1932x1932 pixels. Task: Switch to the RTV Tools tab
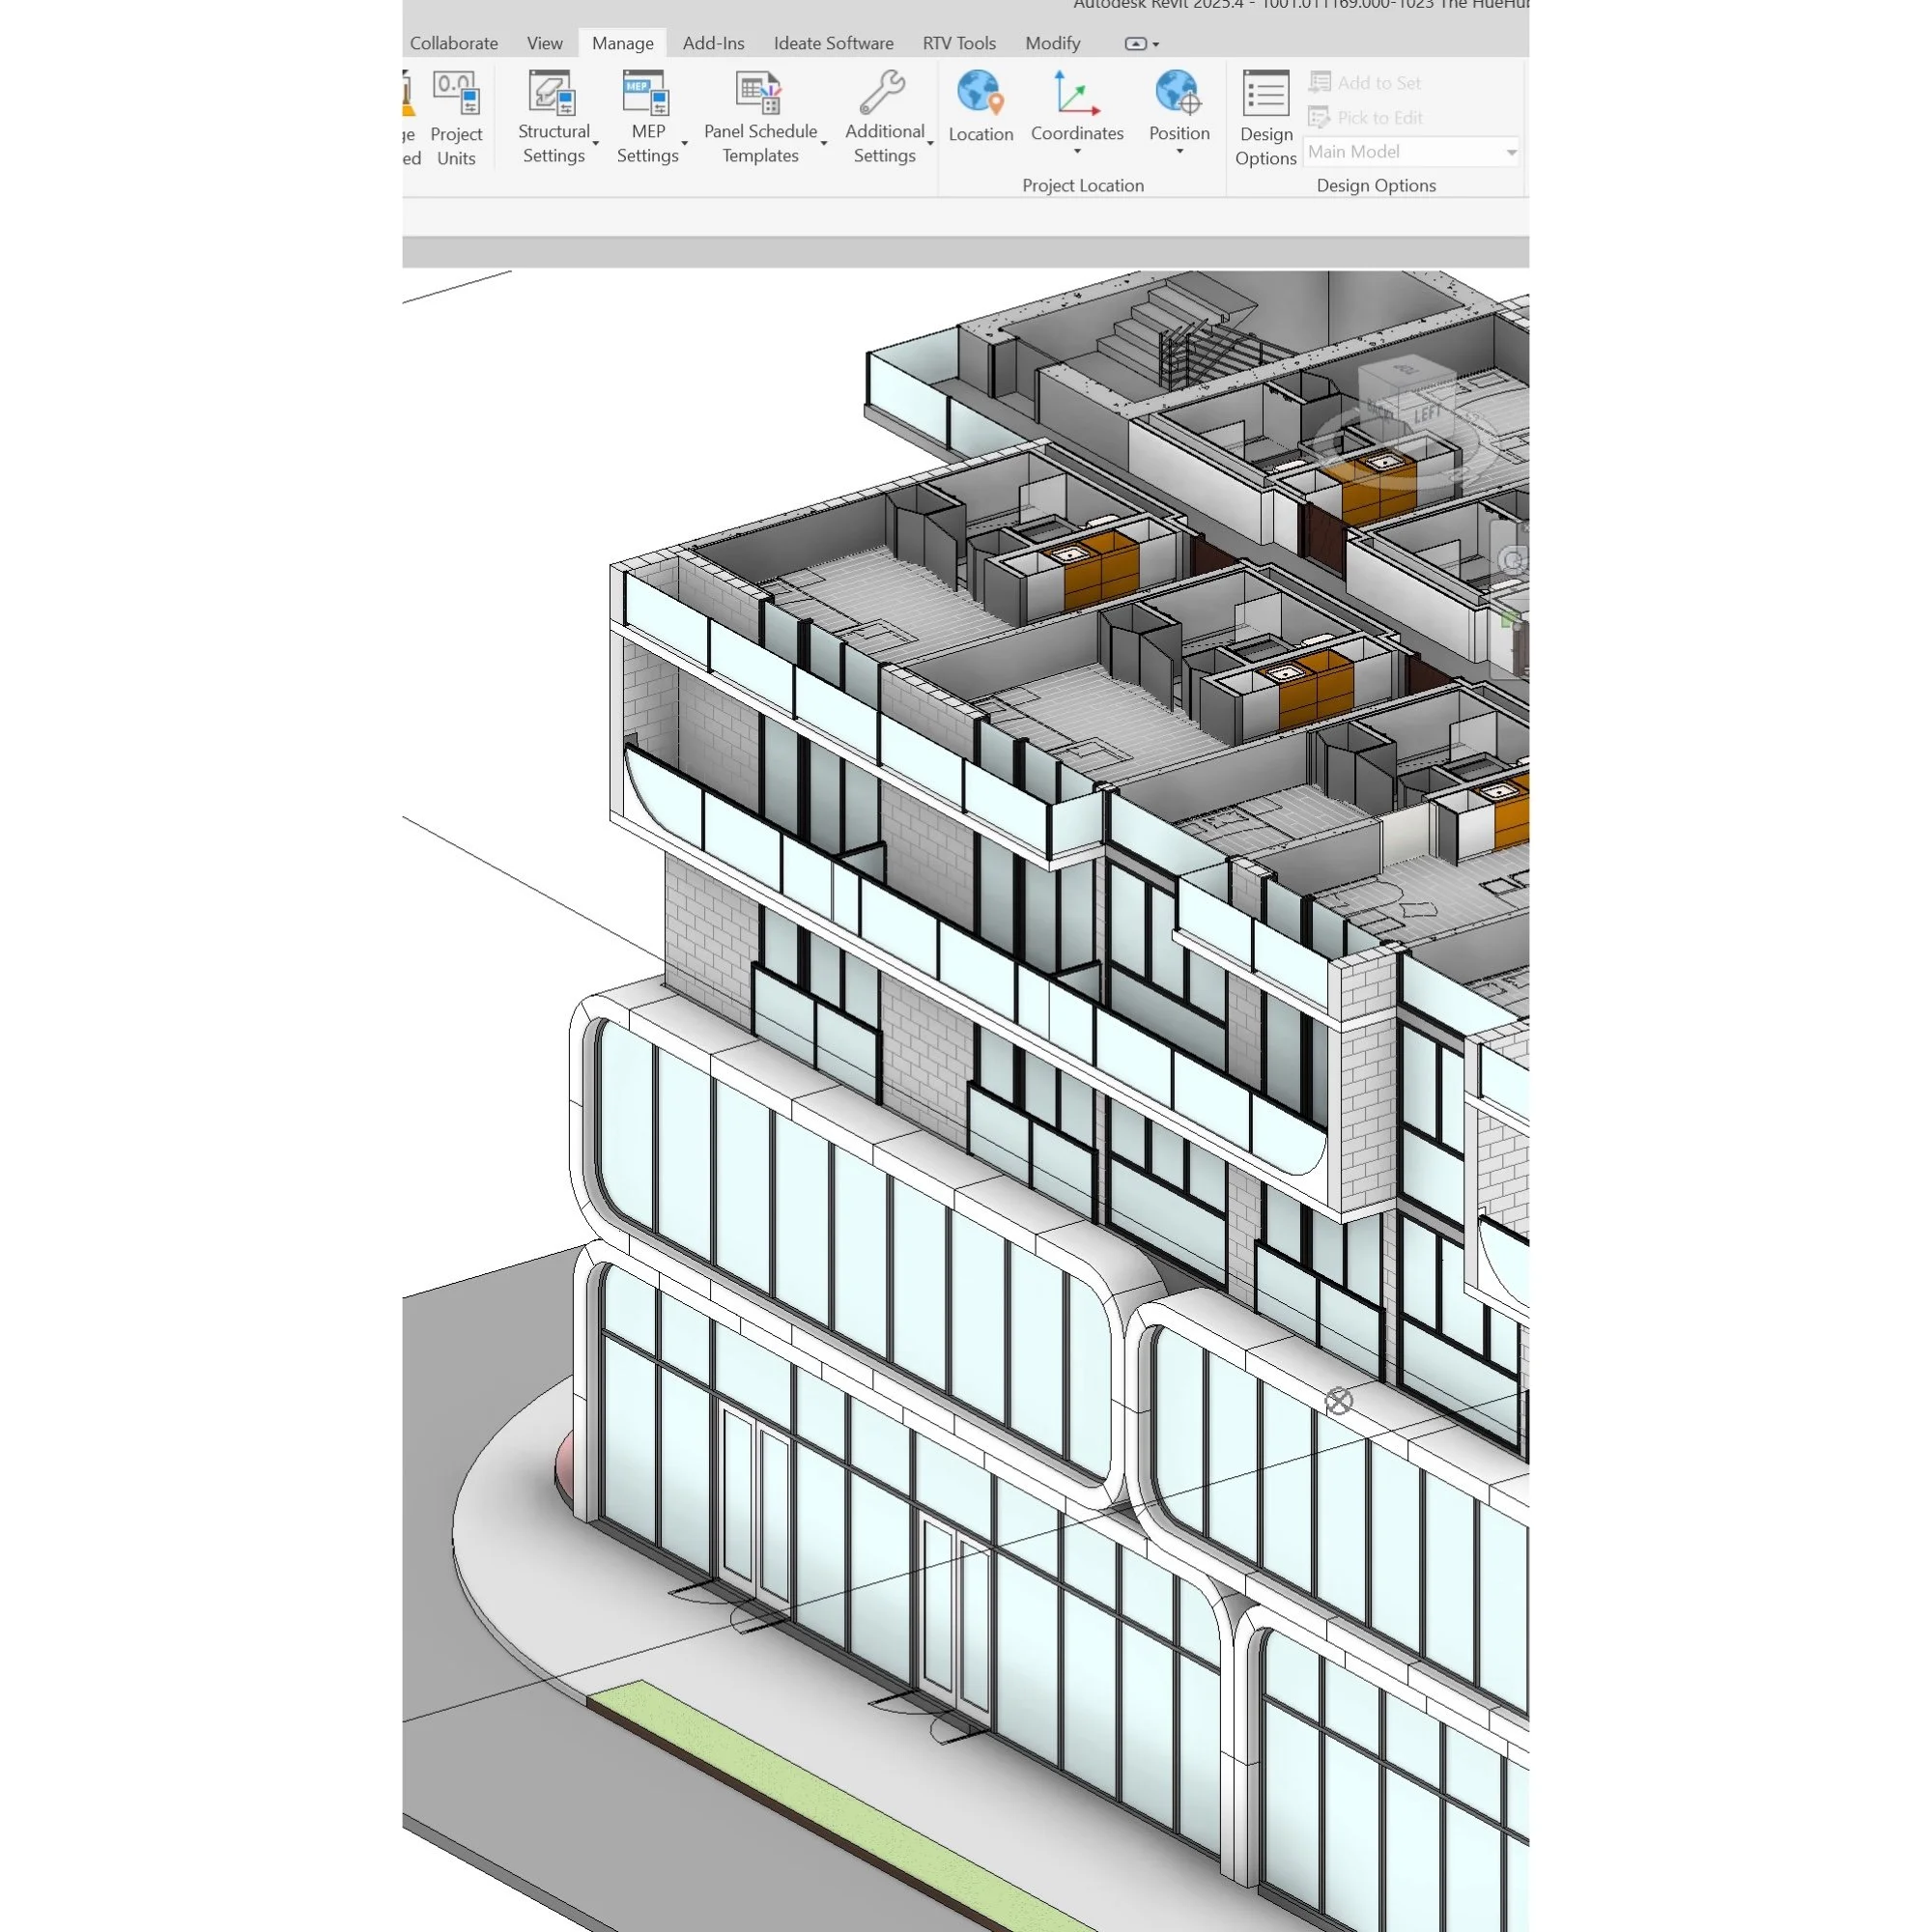(x=958, y=43)
